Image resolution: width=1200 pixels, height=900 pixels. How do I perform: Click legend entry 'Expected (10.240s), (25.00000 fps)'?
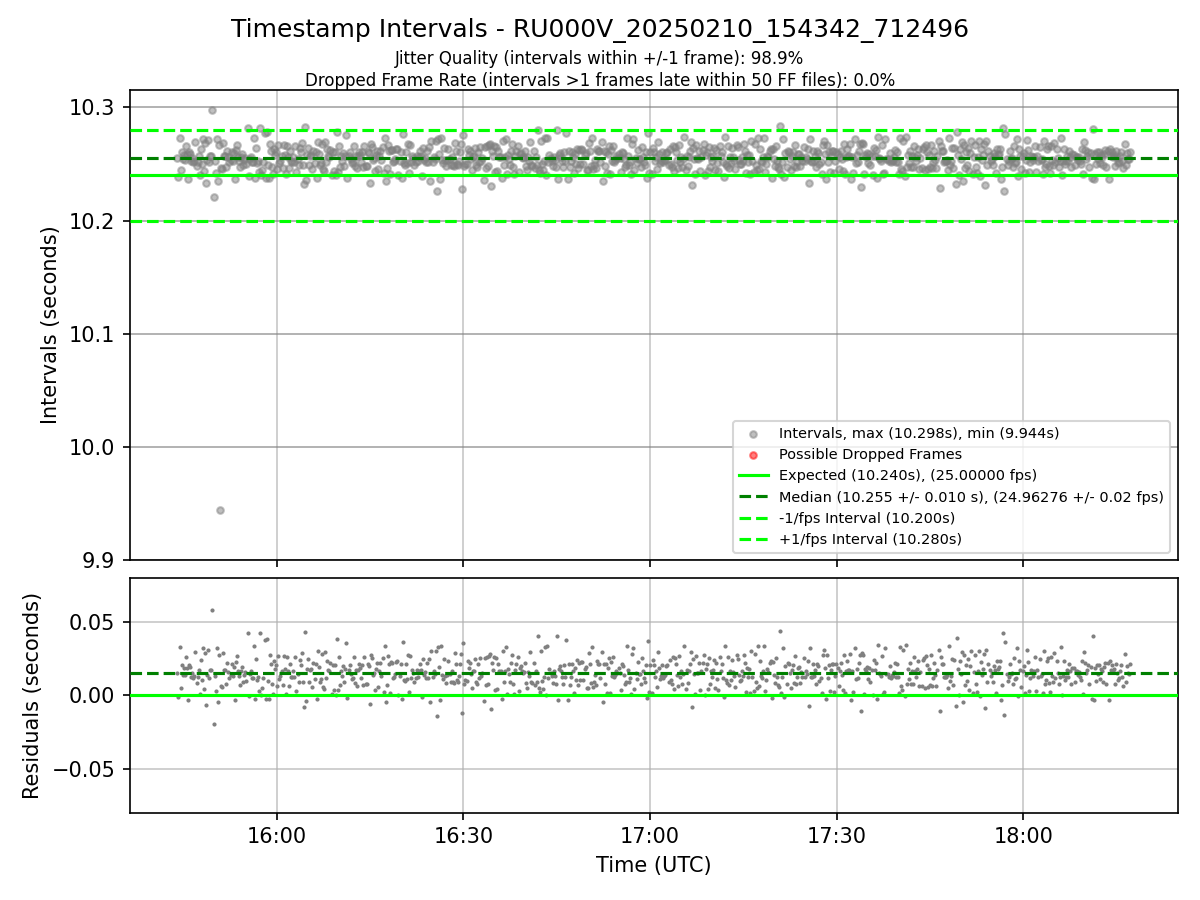pyautogui.click(x=908, y=475)
